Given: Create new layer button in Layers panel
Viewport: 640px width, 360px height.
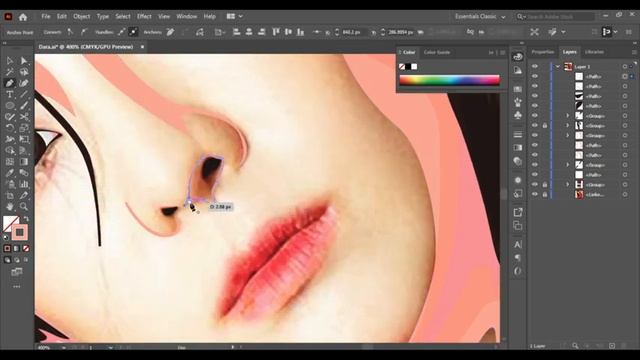Looking at the screenshot, I should [x=612, y=346].
